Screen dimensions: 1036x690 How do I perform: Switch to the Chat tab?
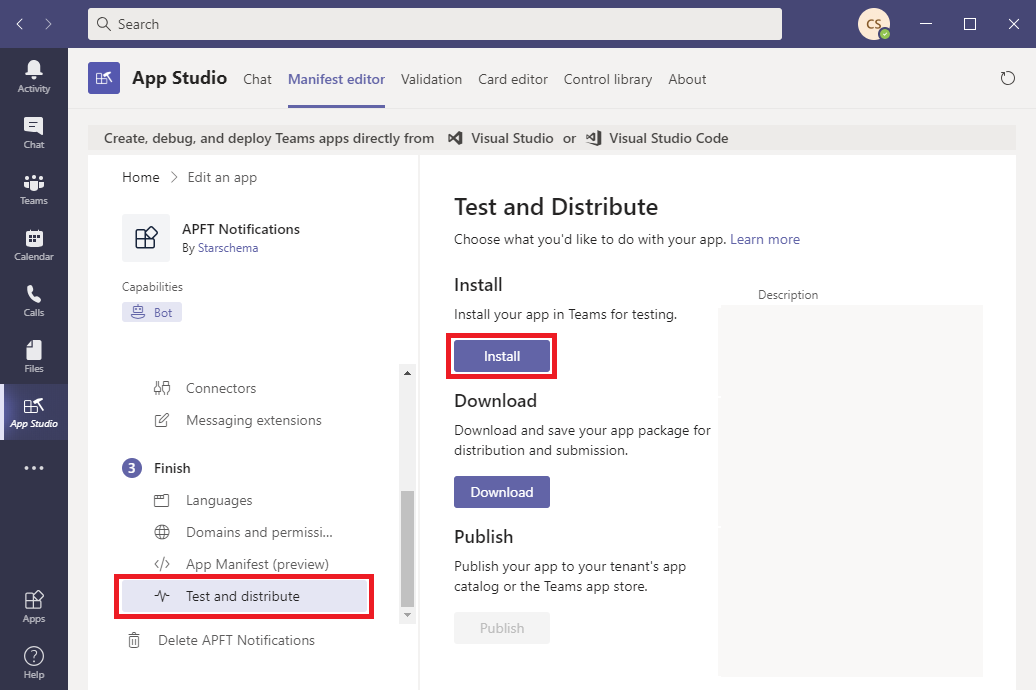(257, 79)
